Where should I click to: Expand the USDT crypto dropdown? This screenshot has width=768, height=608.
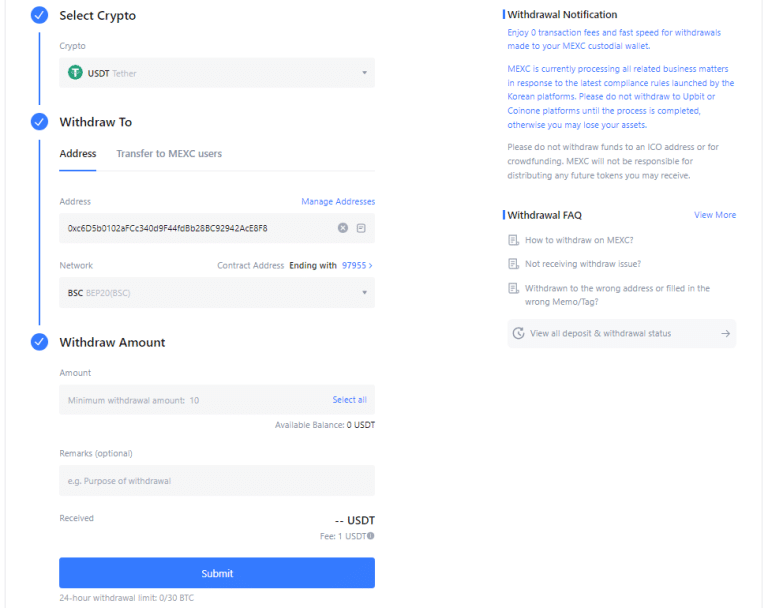(x=217, y=73)
